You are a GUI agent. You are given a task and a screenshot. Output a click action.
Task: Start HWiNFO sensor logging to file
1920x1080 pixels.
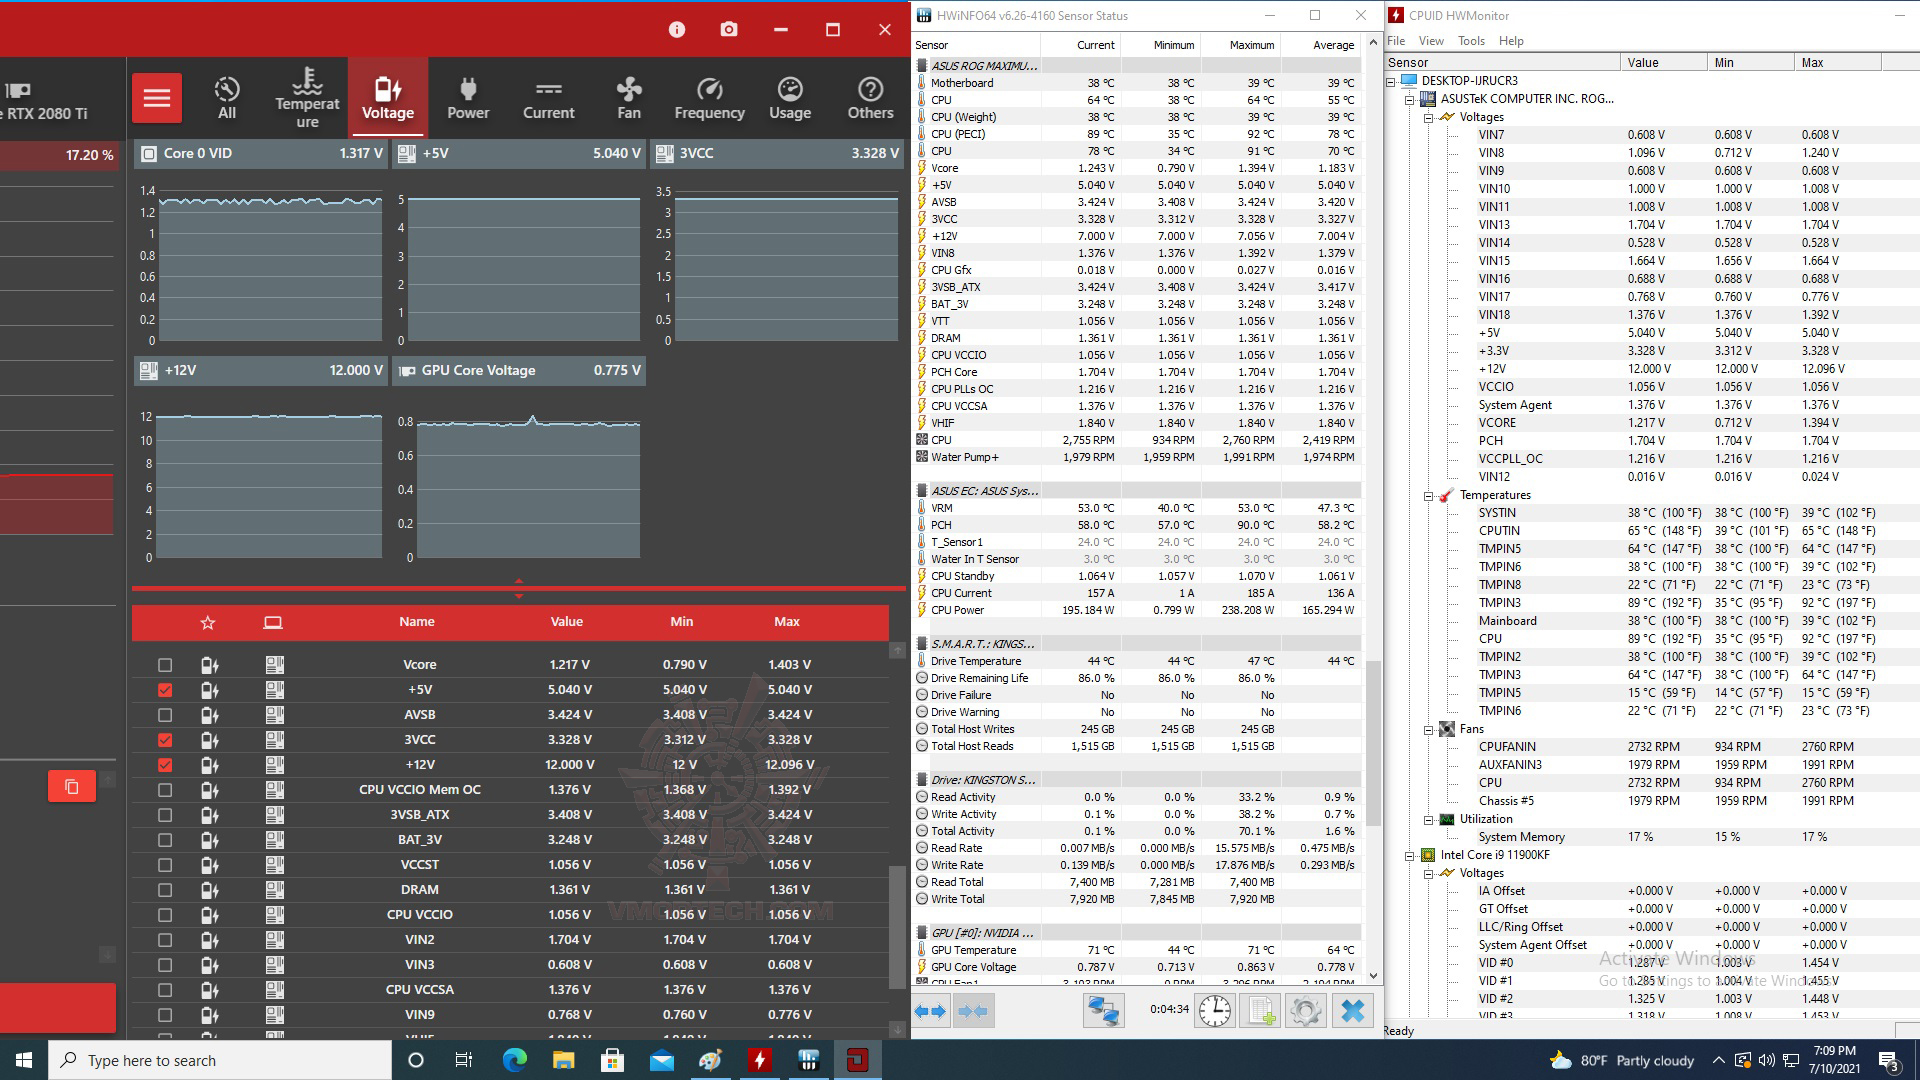click(x=1260, y=1011)
